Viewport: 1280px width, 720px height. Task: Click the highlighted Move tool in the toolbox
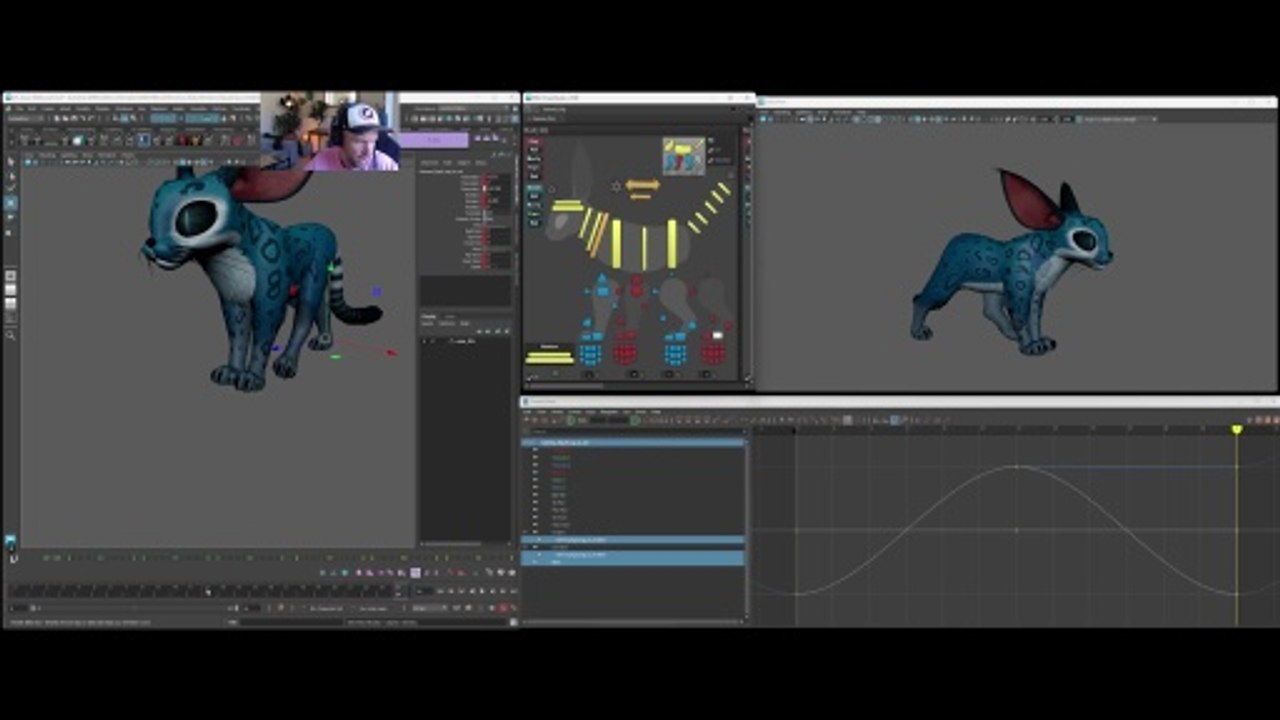11,202
